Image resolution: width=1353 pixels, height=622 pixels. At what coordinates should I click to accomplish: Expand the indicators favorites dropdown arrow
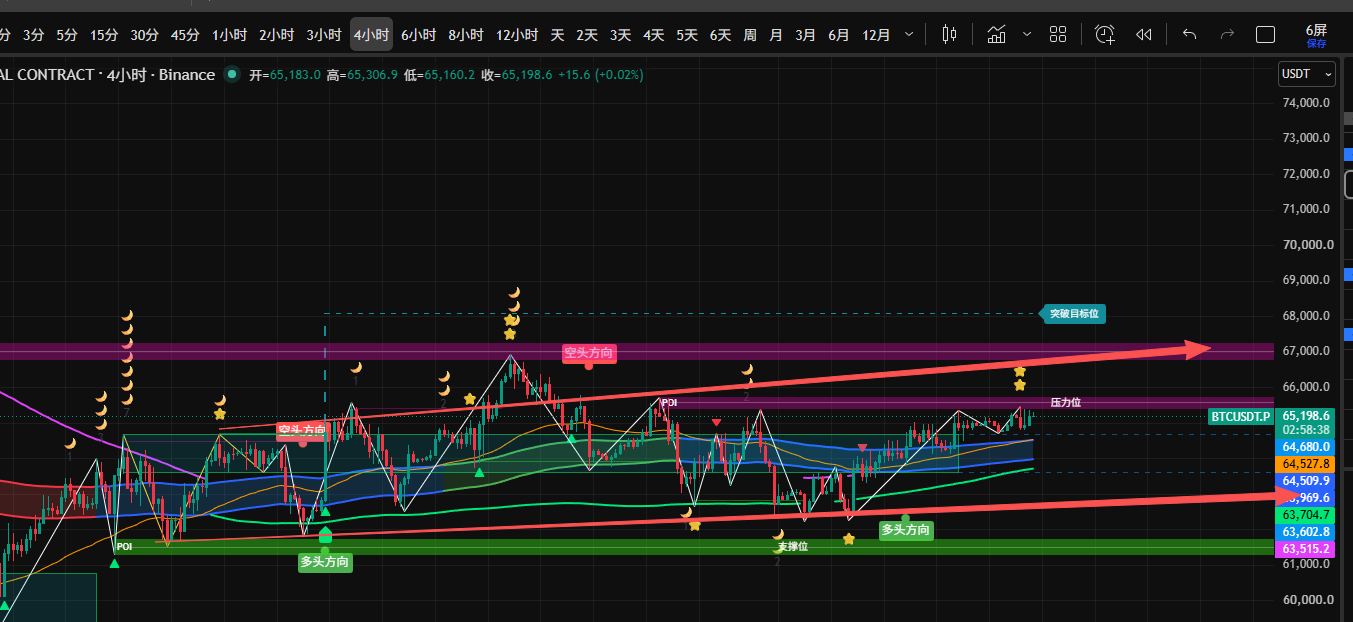(1026, 34)
